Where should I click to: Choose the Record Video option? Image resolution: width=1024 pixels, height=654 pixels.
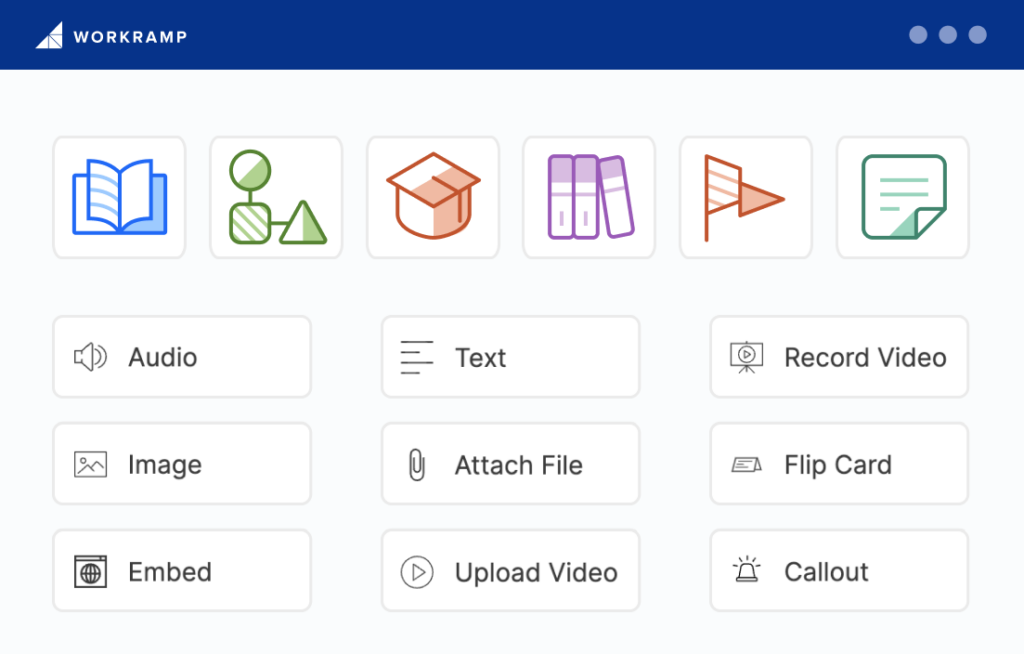click(839, 357)
